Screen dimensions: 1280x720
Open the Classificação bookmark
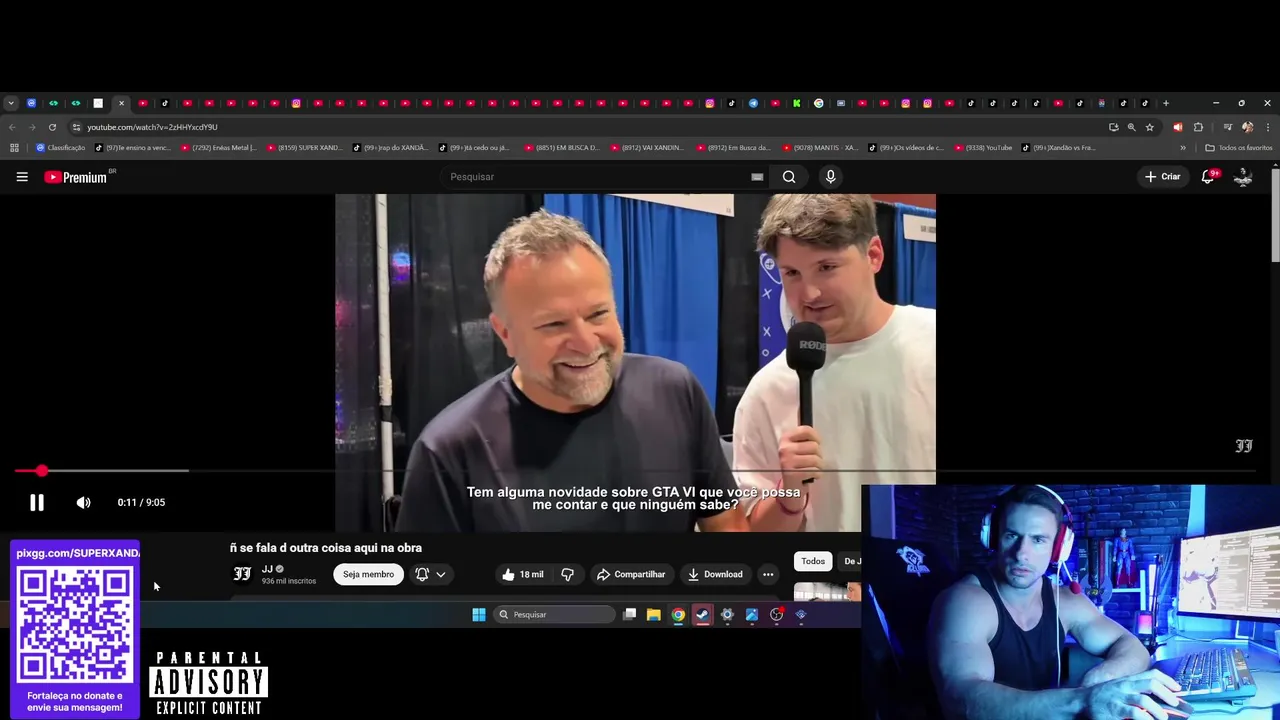point(60,148)
